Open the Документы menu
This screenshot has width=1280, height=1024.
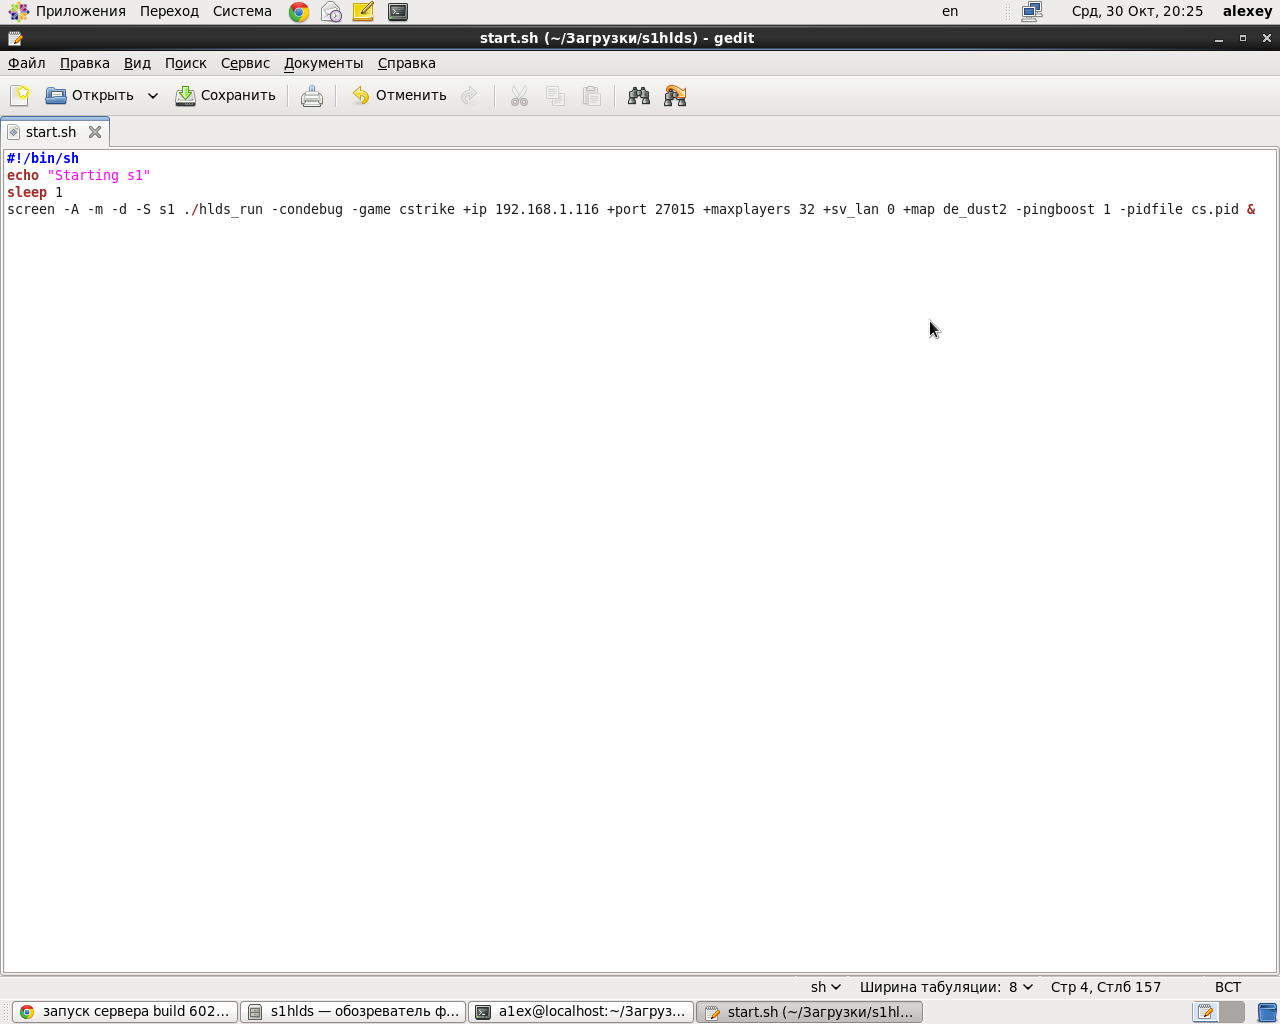click(x=324, y=63)
